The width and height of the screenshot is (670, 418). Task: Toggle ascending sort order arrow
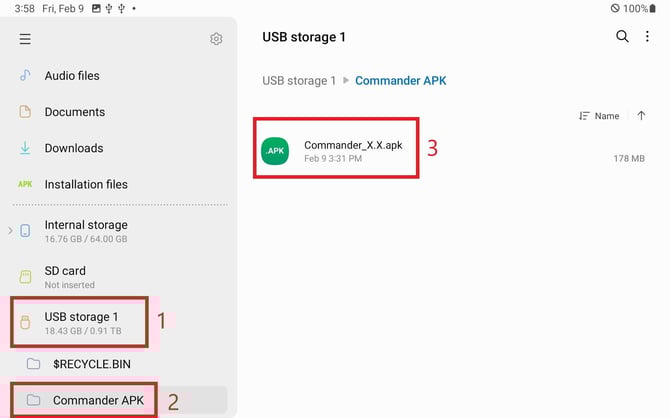pos(641,116)
